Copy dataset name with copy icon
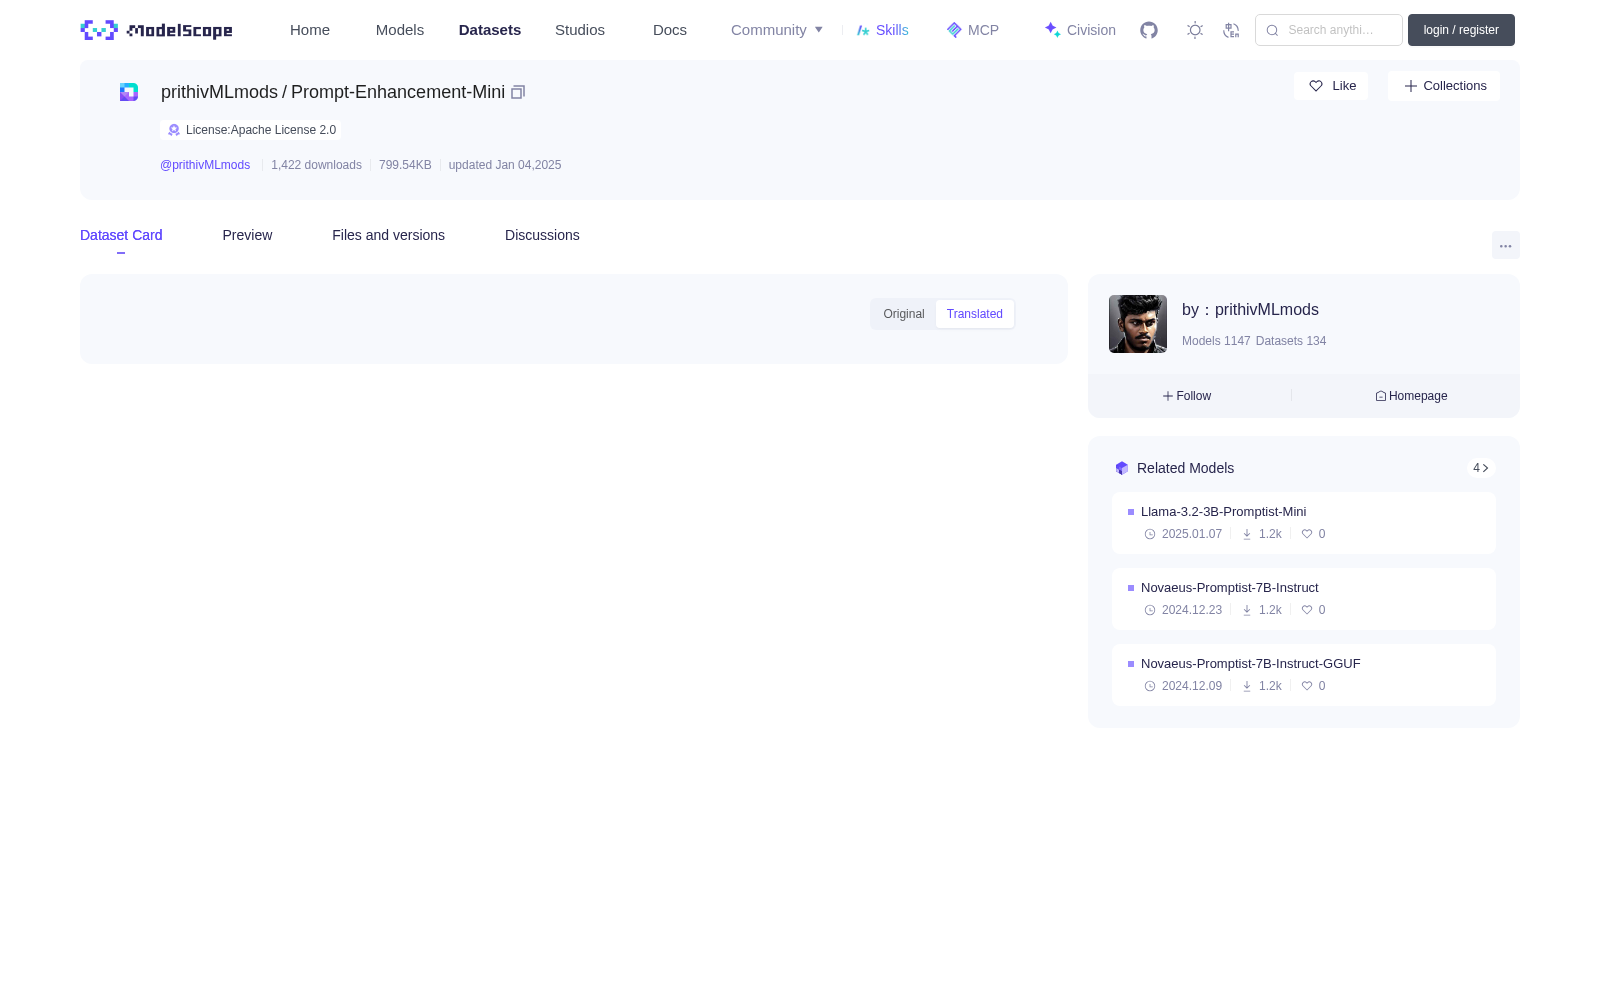Image resolution: width=1600 pixels, height=1000 pixels. pyautogui.click(x=518, y=92)
